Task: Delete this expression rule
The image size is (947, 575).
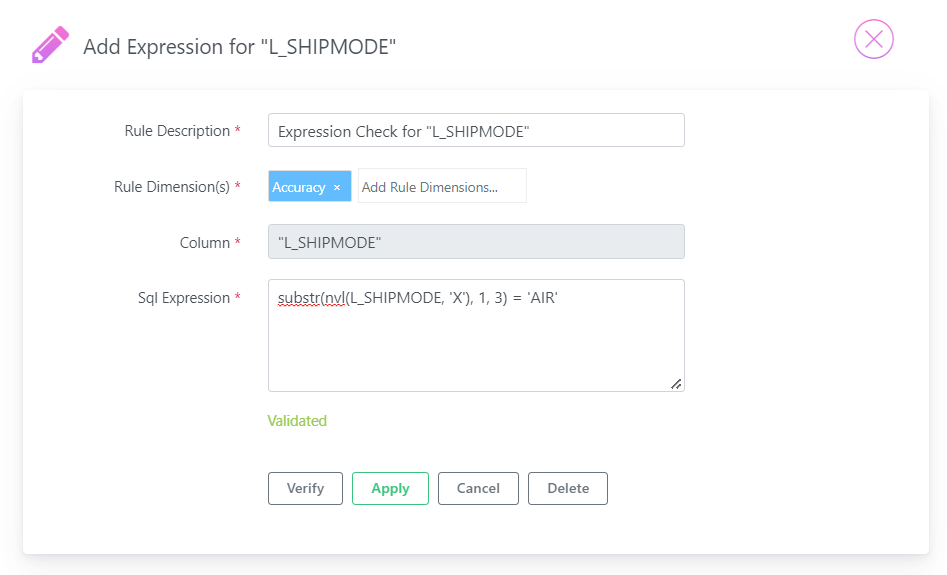Action: [x=568, y=488]
